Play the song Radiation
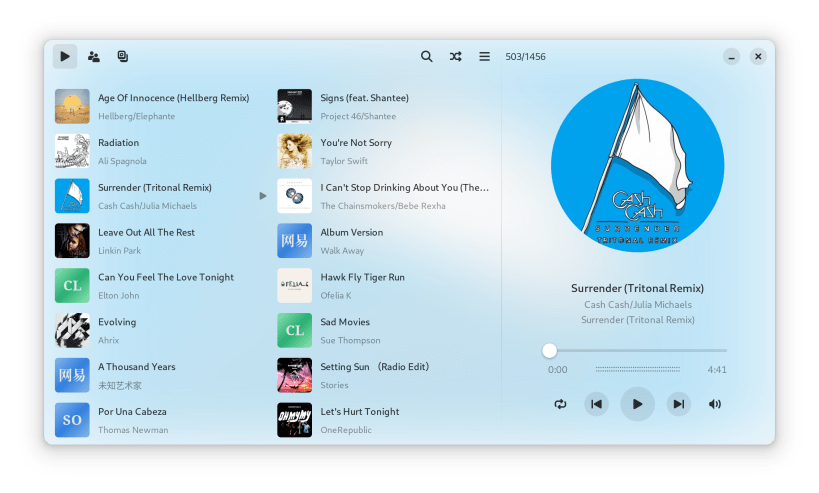 click(161, 151)
